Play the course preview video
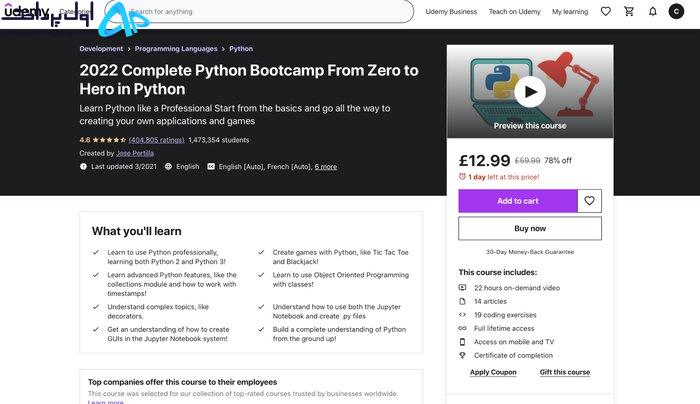The image size is (700, 404). [530, 92]
